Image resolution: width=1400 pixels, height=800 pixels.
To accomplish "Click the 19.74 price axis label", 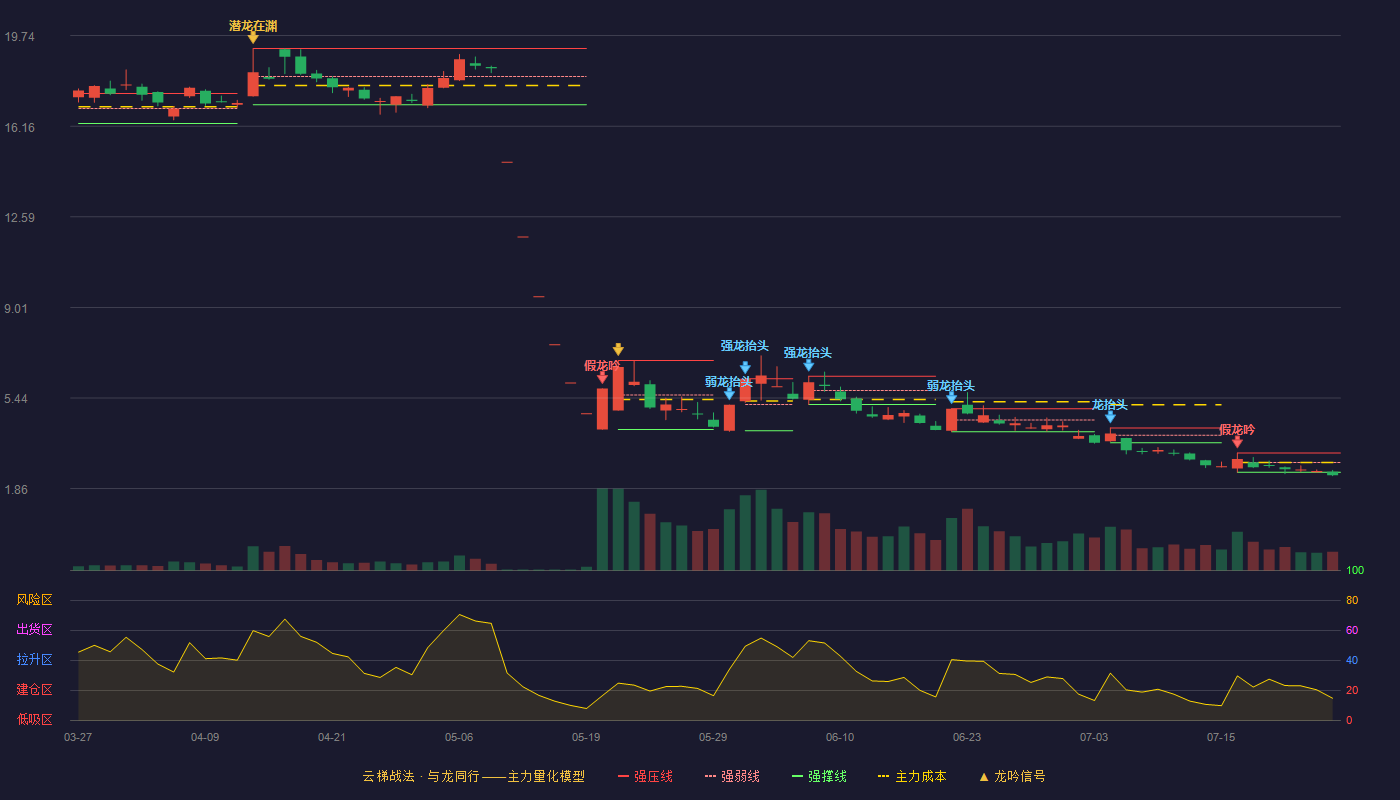I will 19,37.
